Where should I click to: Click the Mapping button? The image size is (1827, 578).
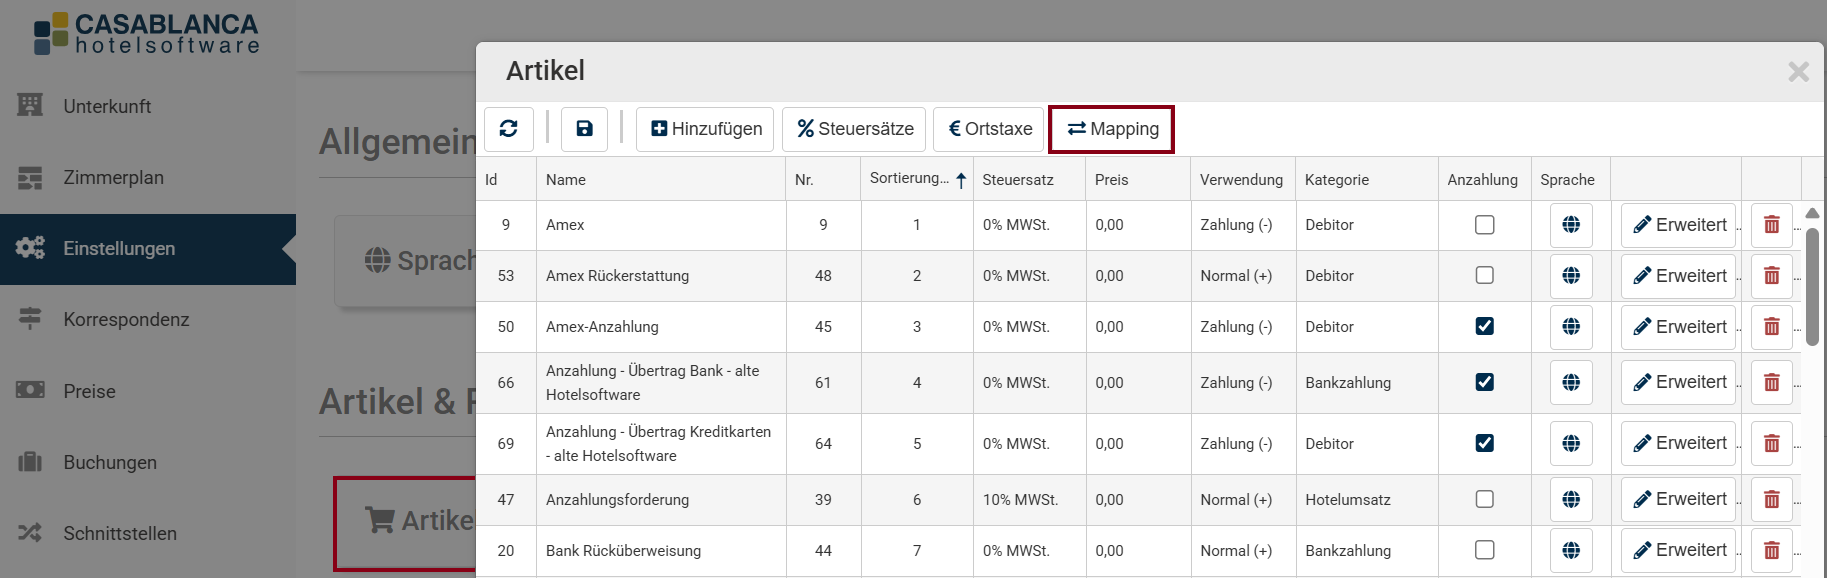pyautogui.click(x=1111, y=129)
